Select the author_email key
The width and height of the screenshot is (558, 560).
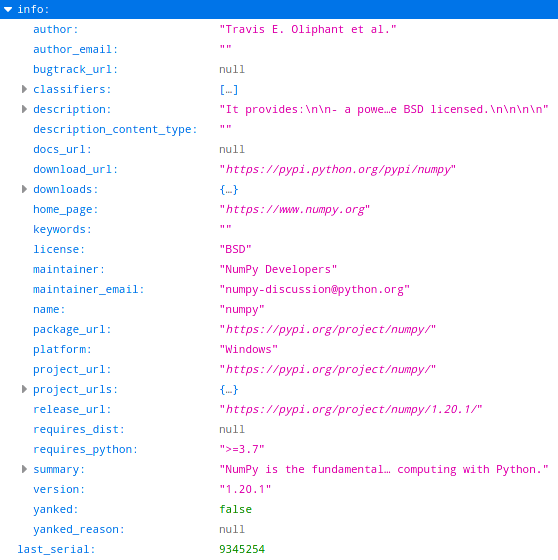point(75,49)
